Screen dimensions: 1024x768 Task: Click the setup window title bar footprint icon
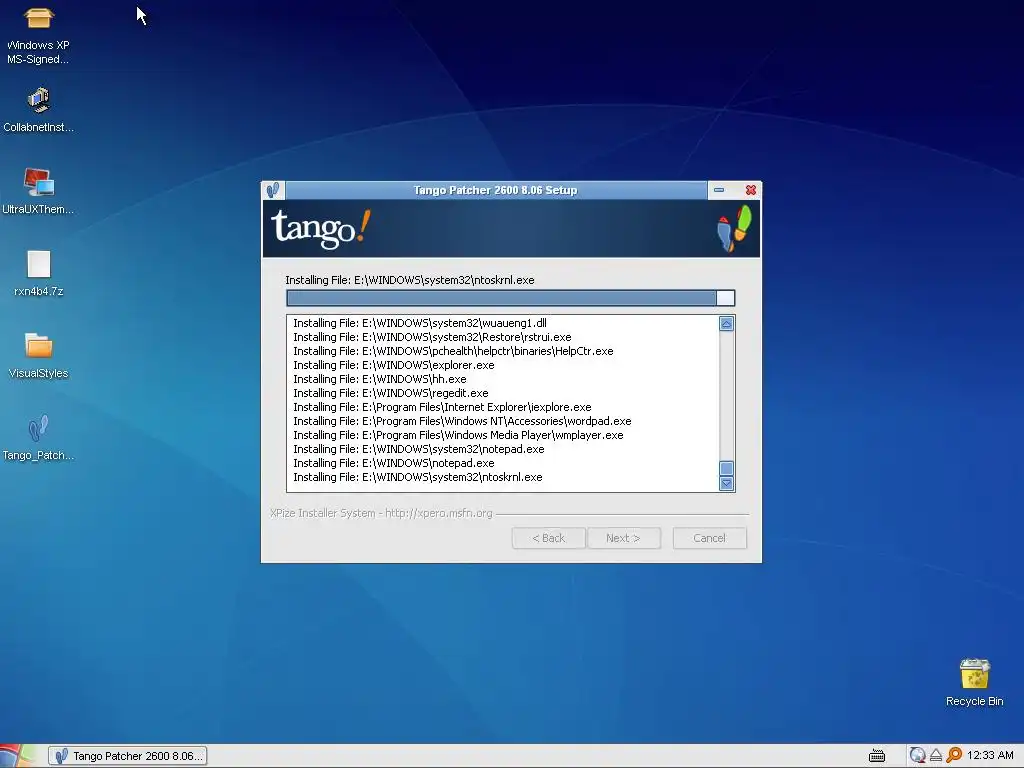click(273, 190)
